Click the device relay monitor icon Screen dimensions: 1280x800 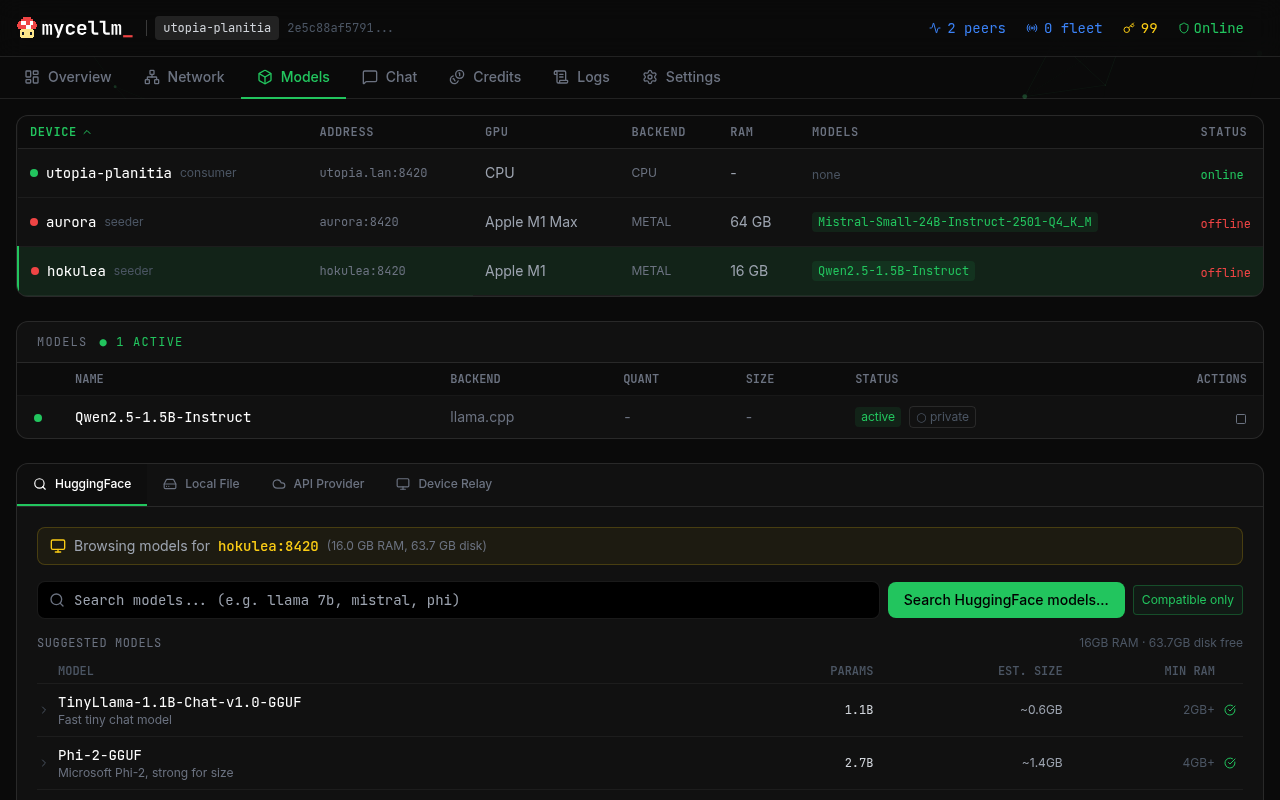click(x=403, y=483)
